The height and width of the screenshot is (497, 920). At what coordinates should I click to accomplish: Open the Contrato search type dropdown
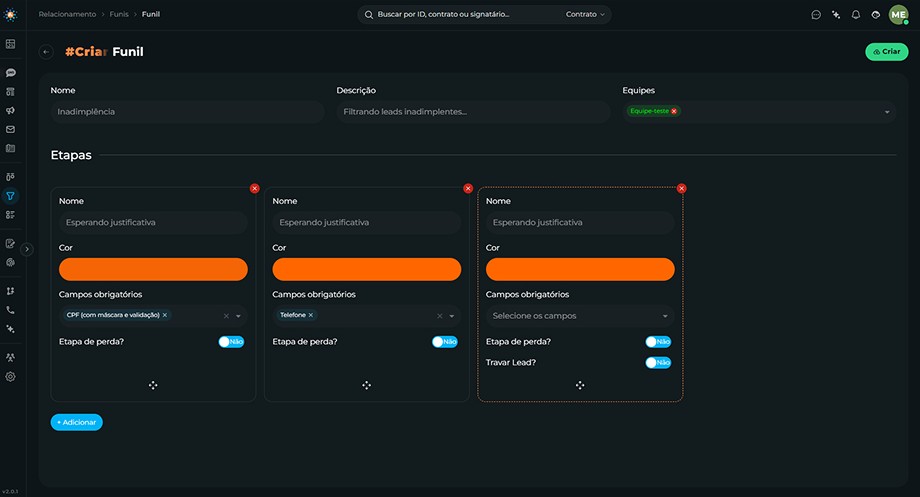point(585,14)
